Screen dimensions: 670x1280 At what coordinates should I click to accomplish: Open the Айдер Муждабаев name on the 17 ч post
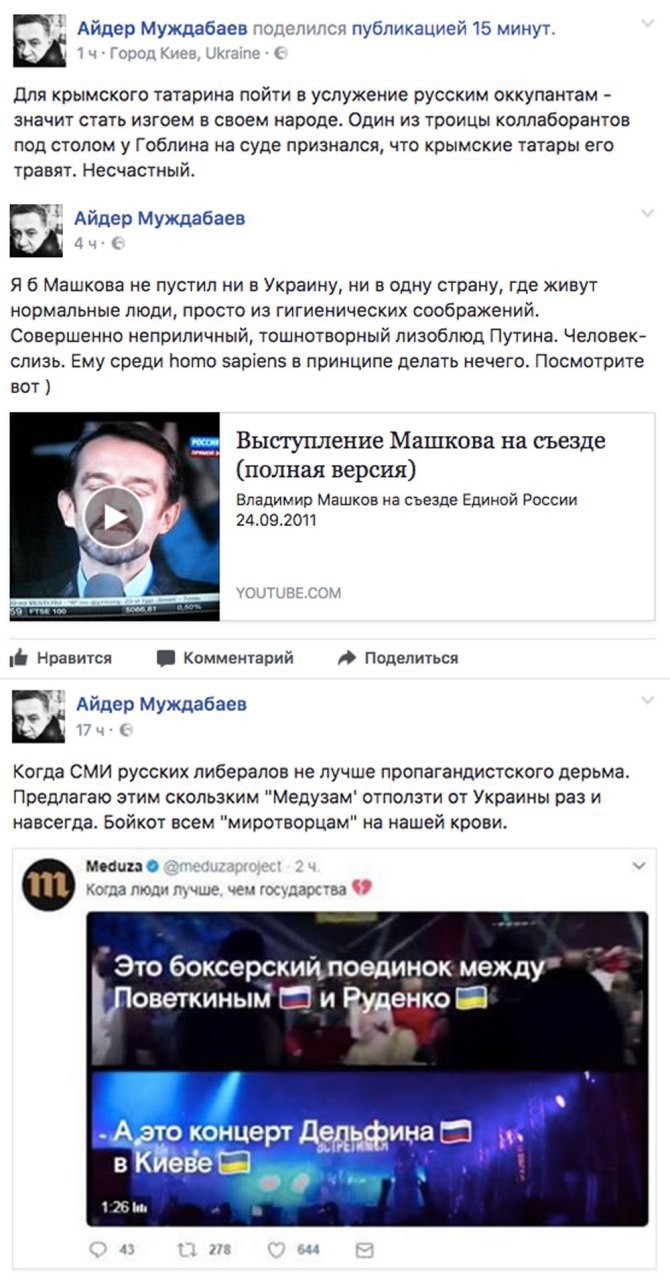pos(161,704)
